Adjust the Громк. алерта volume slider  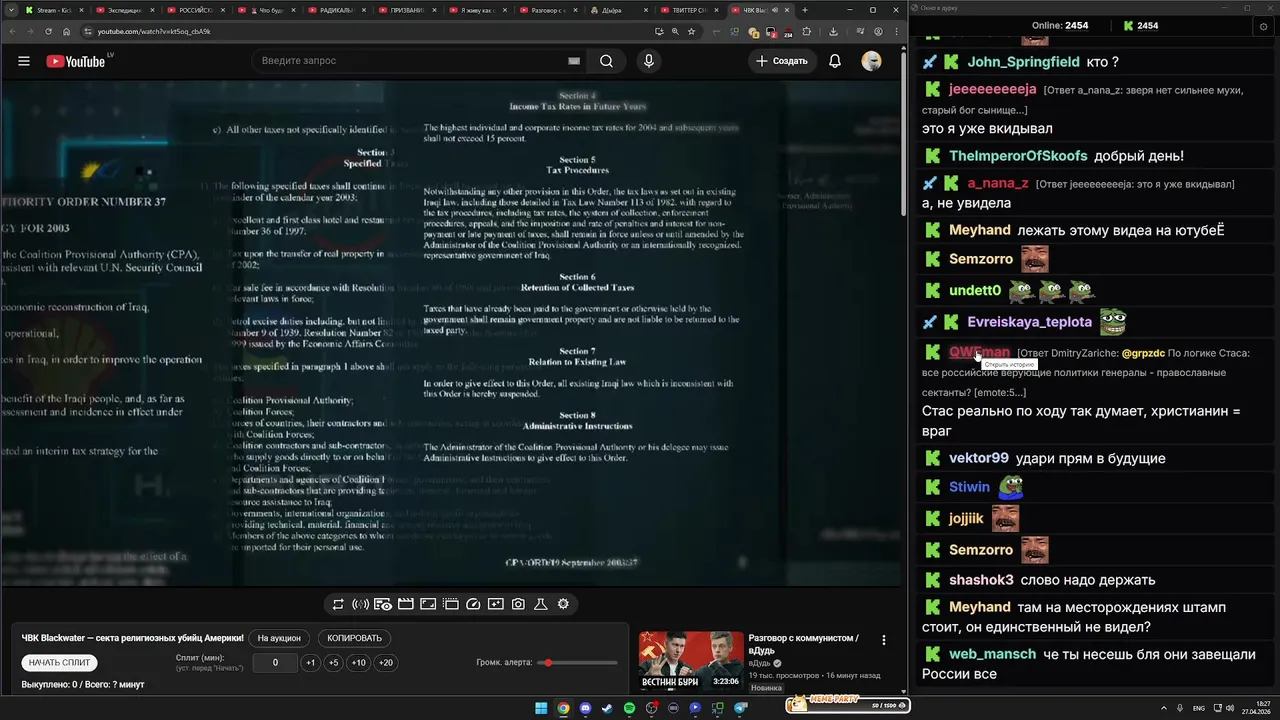577,663
